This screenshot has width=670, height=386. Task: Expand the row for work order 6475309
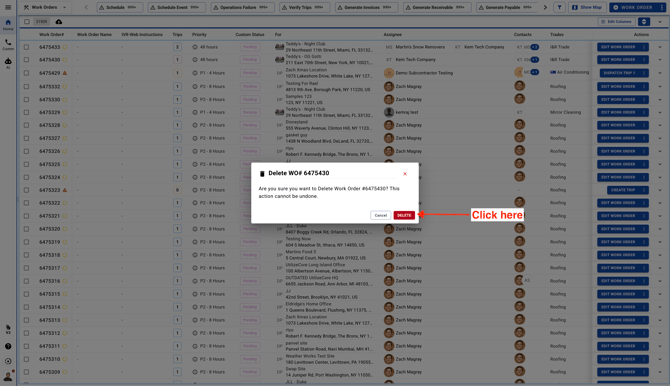click(660, 372)
